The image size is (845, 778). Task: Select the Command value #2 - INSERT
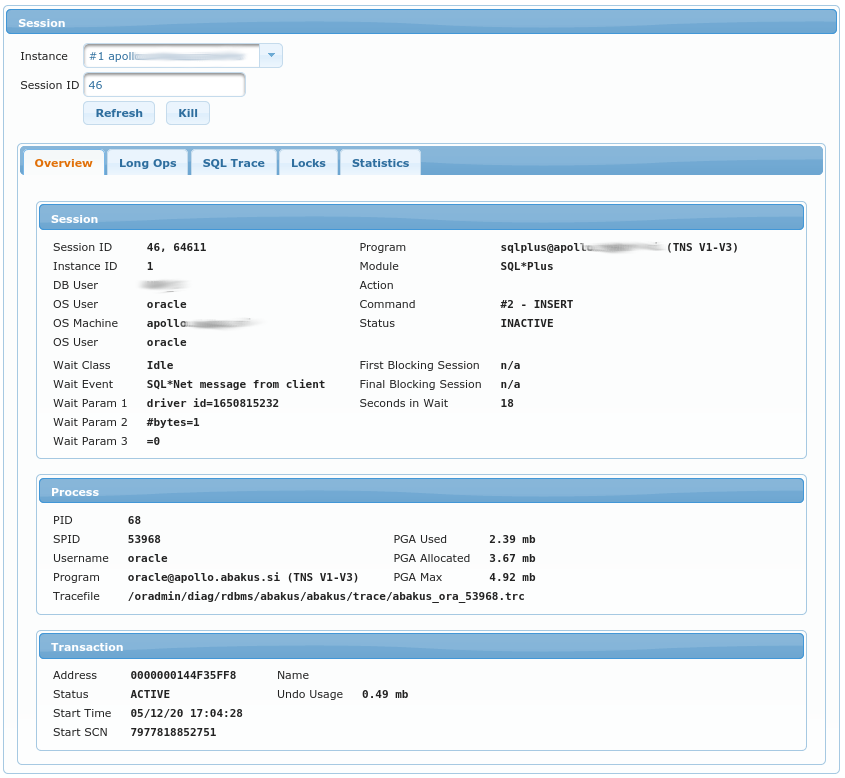click(536, 304)
